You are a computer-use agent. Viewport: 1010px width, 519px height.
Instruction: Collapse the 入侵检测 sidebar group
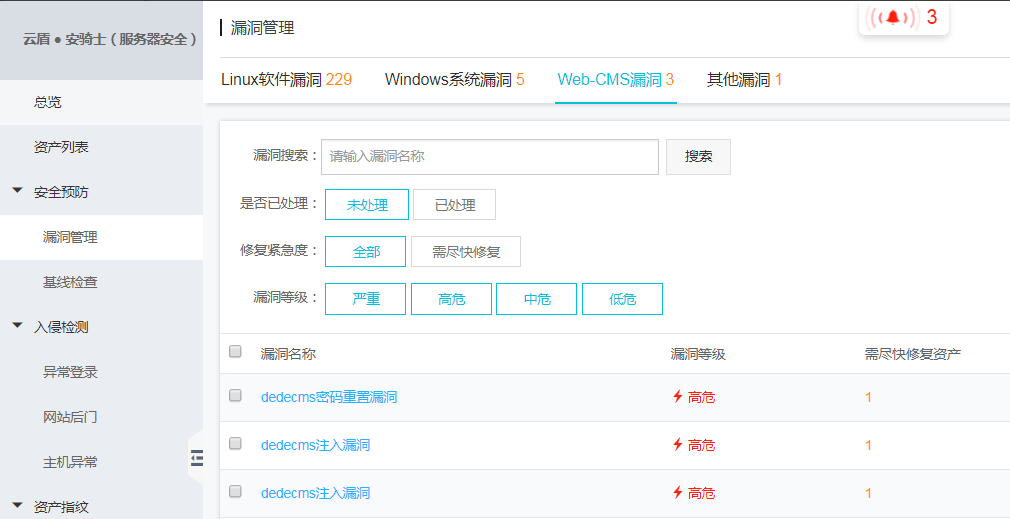[x=18, y=326]
